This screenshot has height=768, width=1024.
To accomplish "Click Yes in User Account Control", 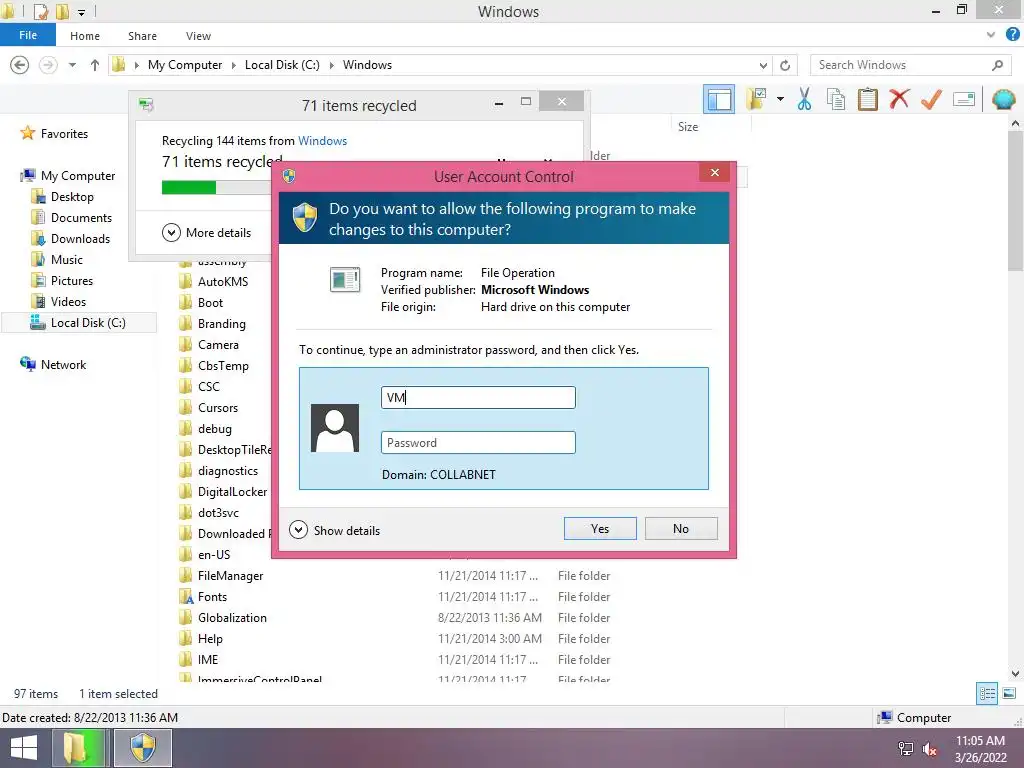I will [x=600, y=528].
